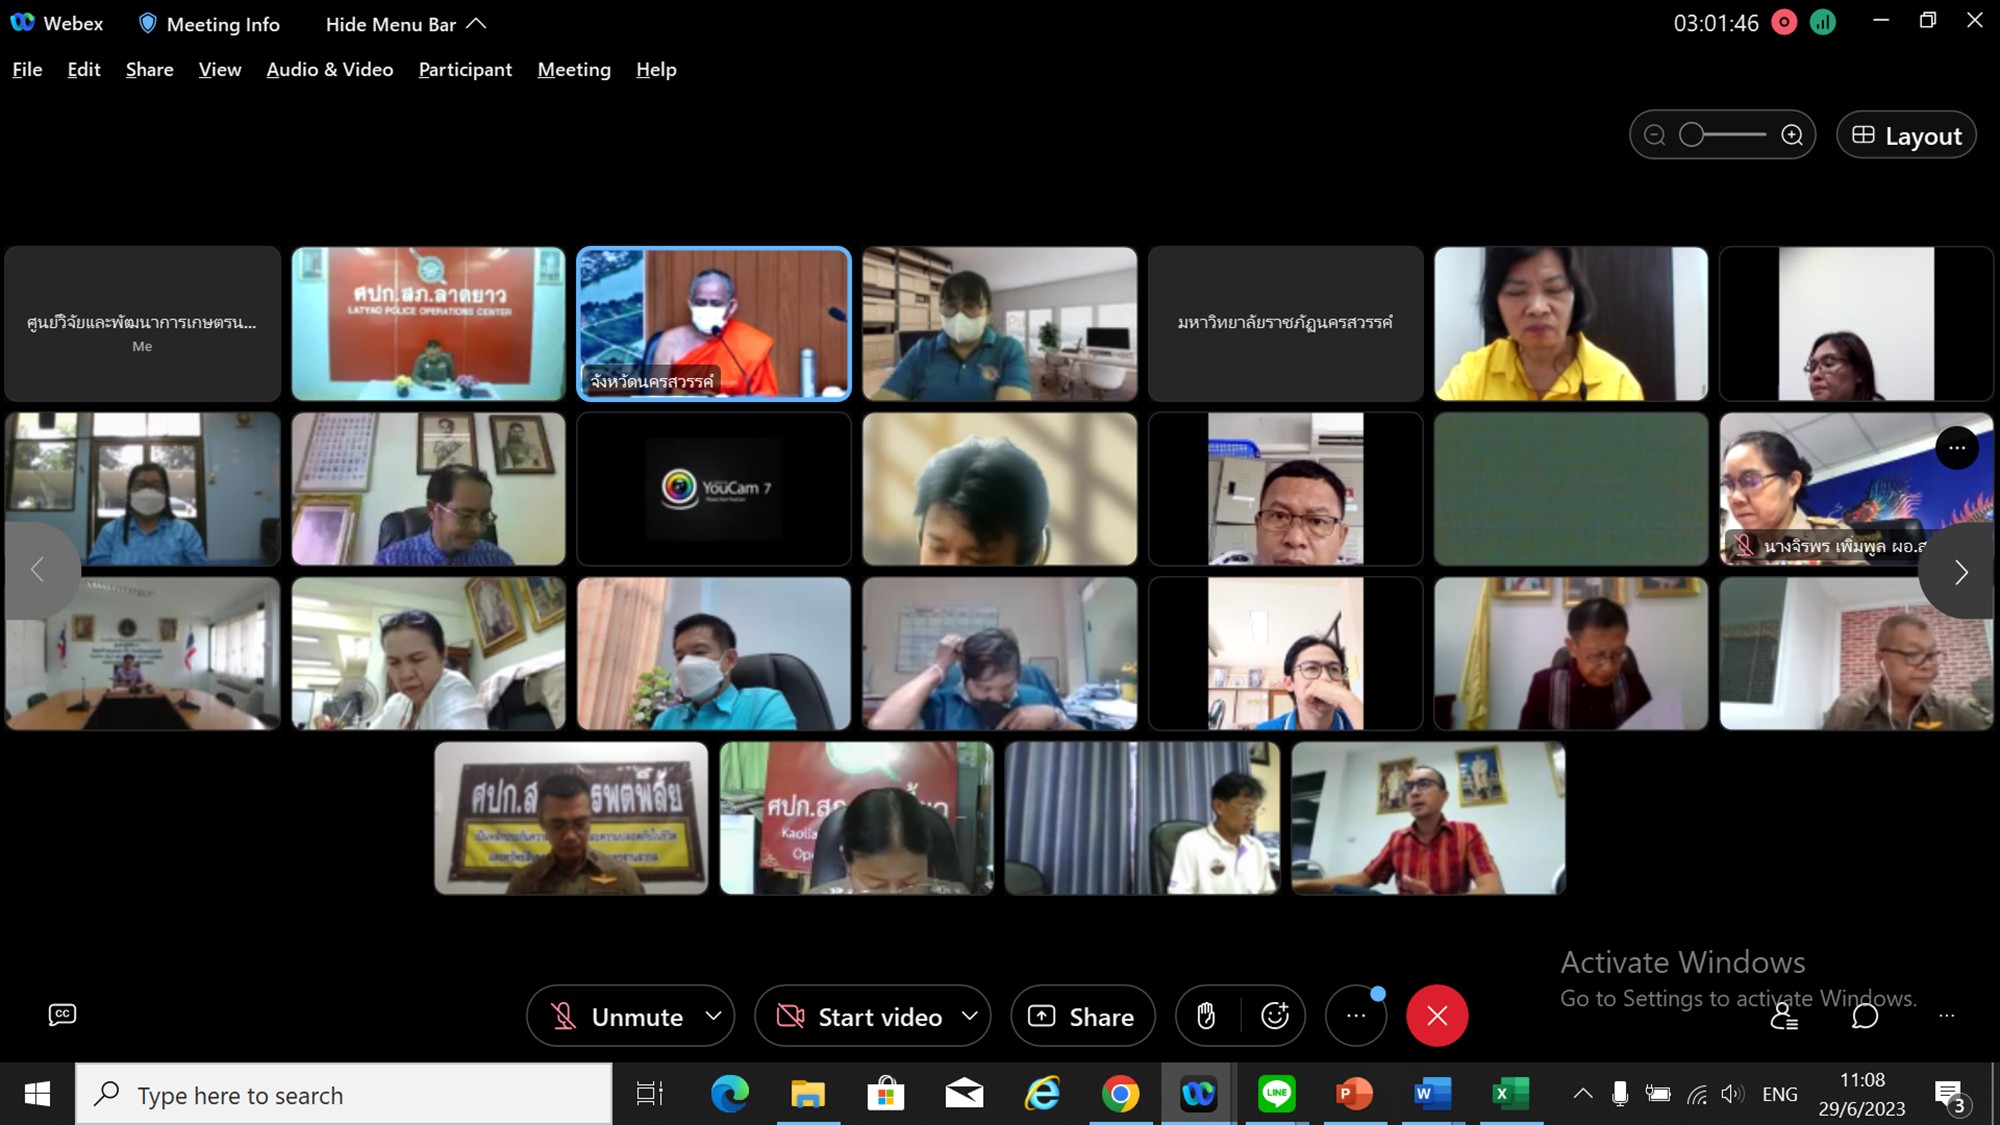Select จังหวัดนครสวรรค์ monk video tile
Screen dimensions: 2000x1125
pos(714,324)
